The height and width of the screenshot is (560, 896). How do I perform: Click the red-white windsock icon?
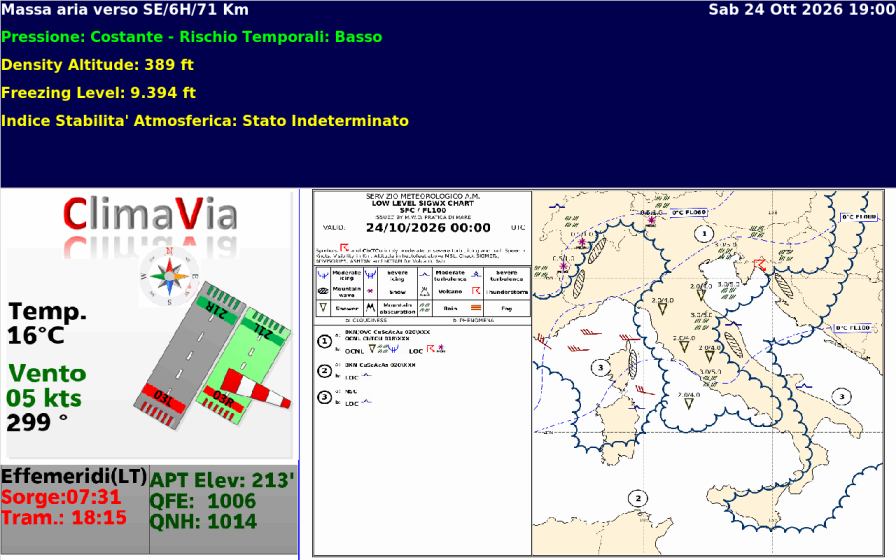click(257, 388)
